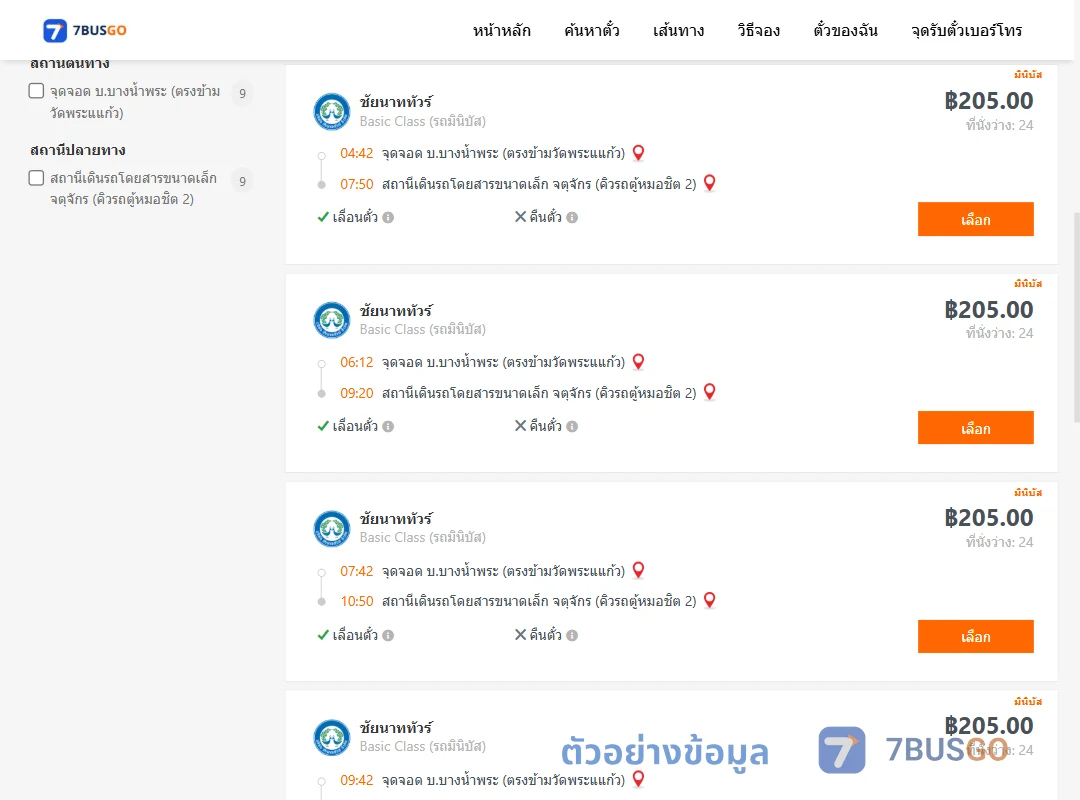Image resolution: width=1080 pixels, height=800 pixels.
Task: Click ชัยนาททัวร์ operator name on 04:42 trip
Action: pos(396,101)
